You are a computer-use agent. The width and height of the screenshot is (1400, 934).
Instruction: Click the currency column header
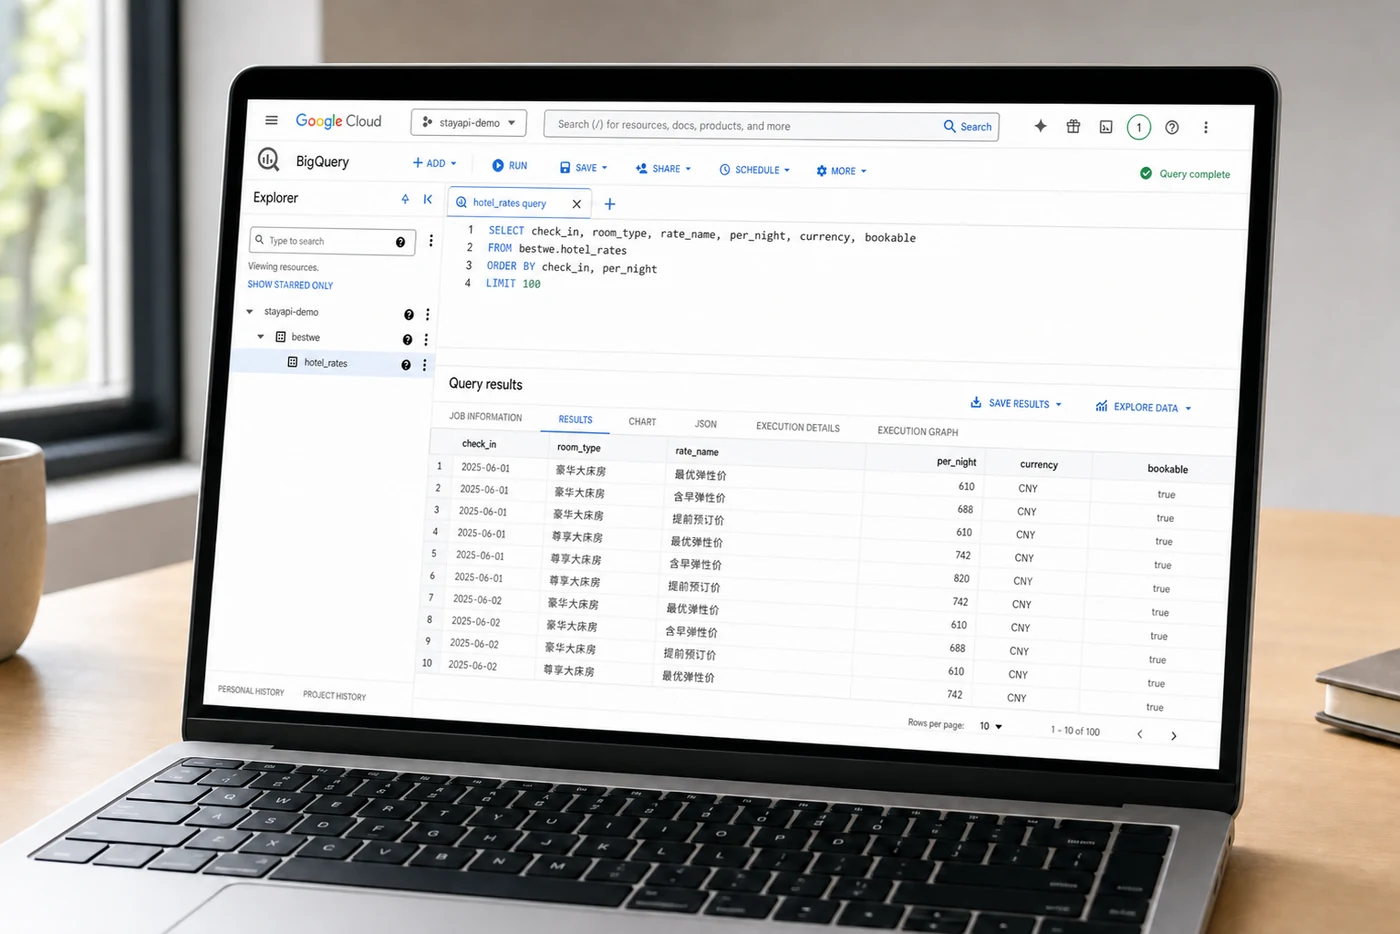[1039, 464]
